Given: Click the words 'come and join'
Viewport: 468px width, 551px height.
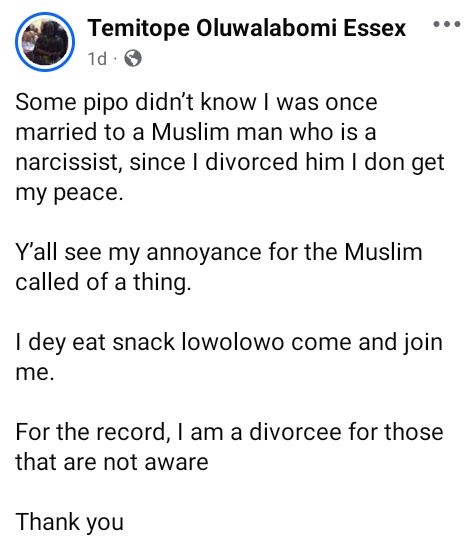Looking at the screenshot, I should pos(366,342).
